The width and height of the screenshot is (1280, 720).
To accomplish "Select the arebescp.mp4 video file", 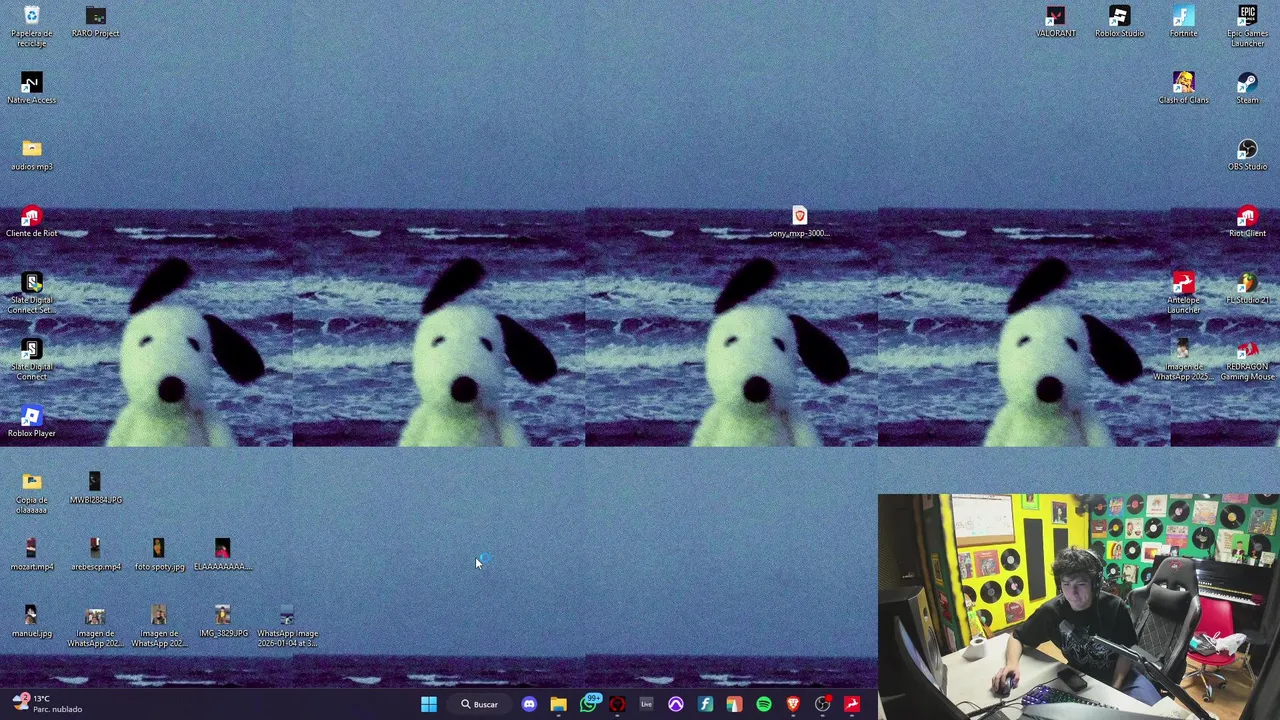I will click(96, 555).
